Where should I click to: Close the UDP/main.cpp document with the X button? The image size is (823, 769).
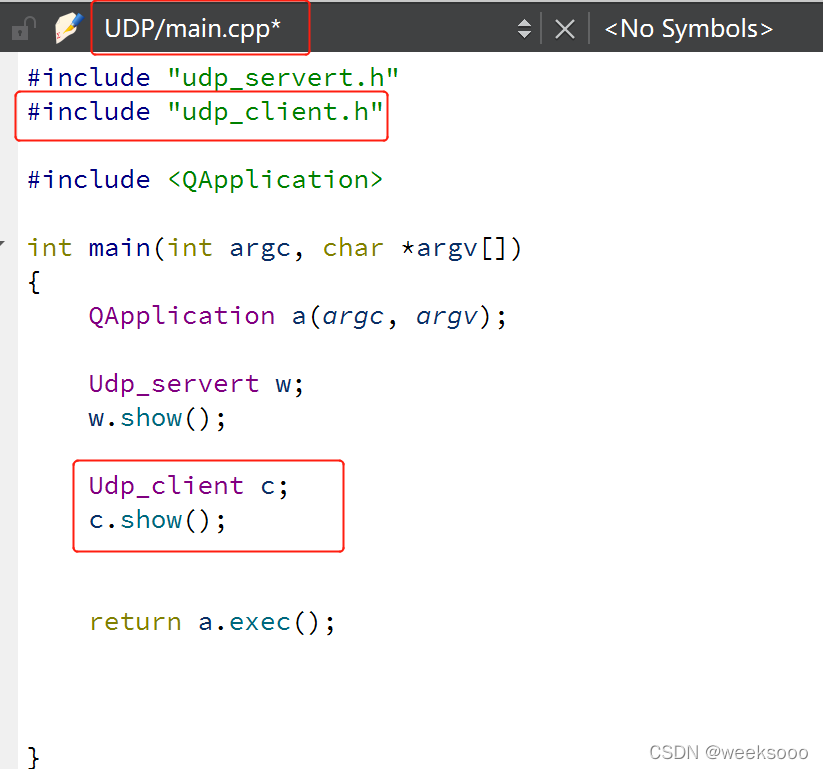click(x=565, y=29)
